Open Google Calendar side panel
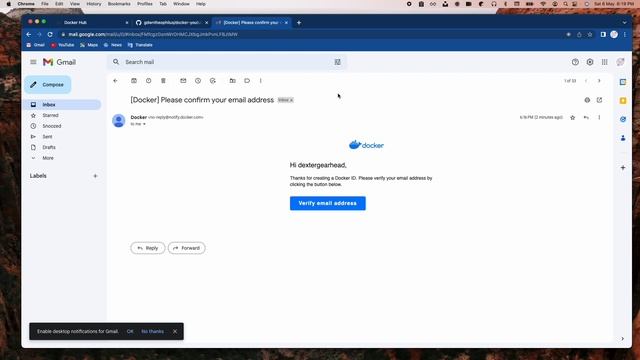640x360 pixels. pyautogui.click(x=623, y=82)
